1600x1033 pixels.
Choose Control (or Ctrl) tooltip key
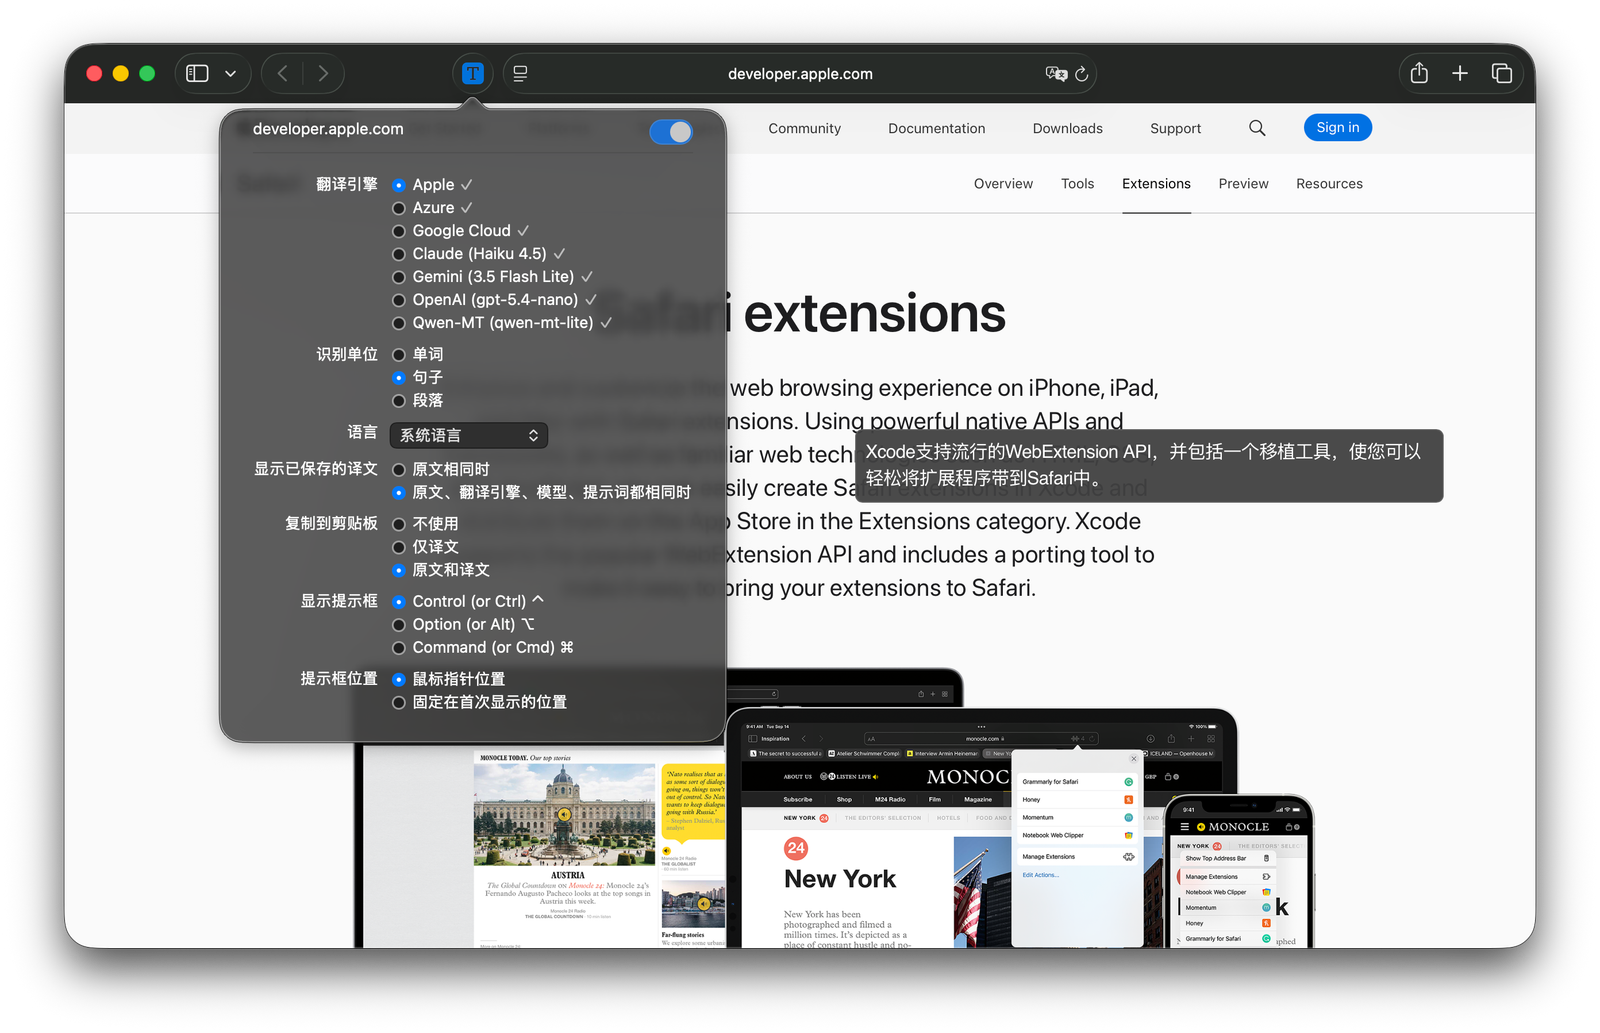point(399,602)
